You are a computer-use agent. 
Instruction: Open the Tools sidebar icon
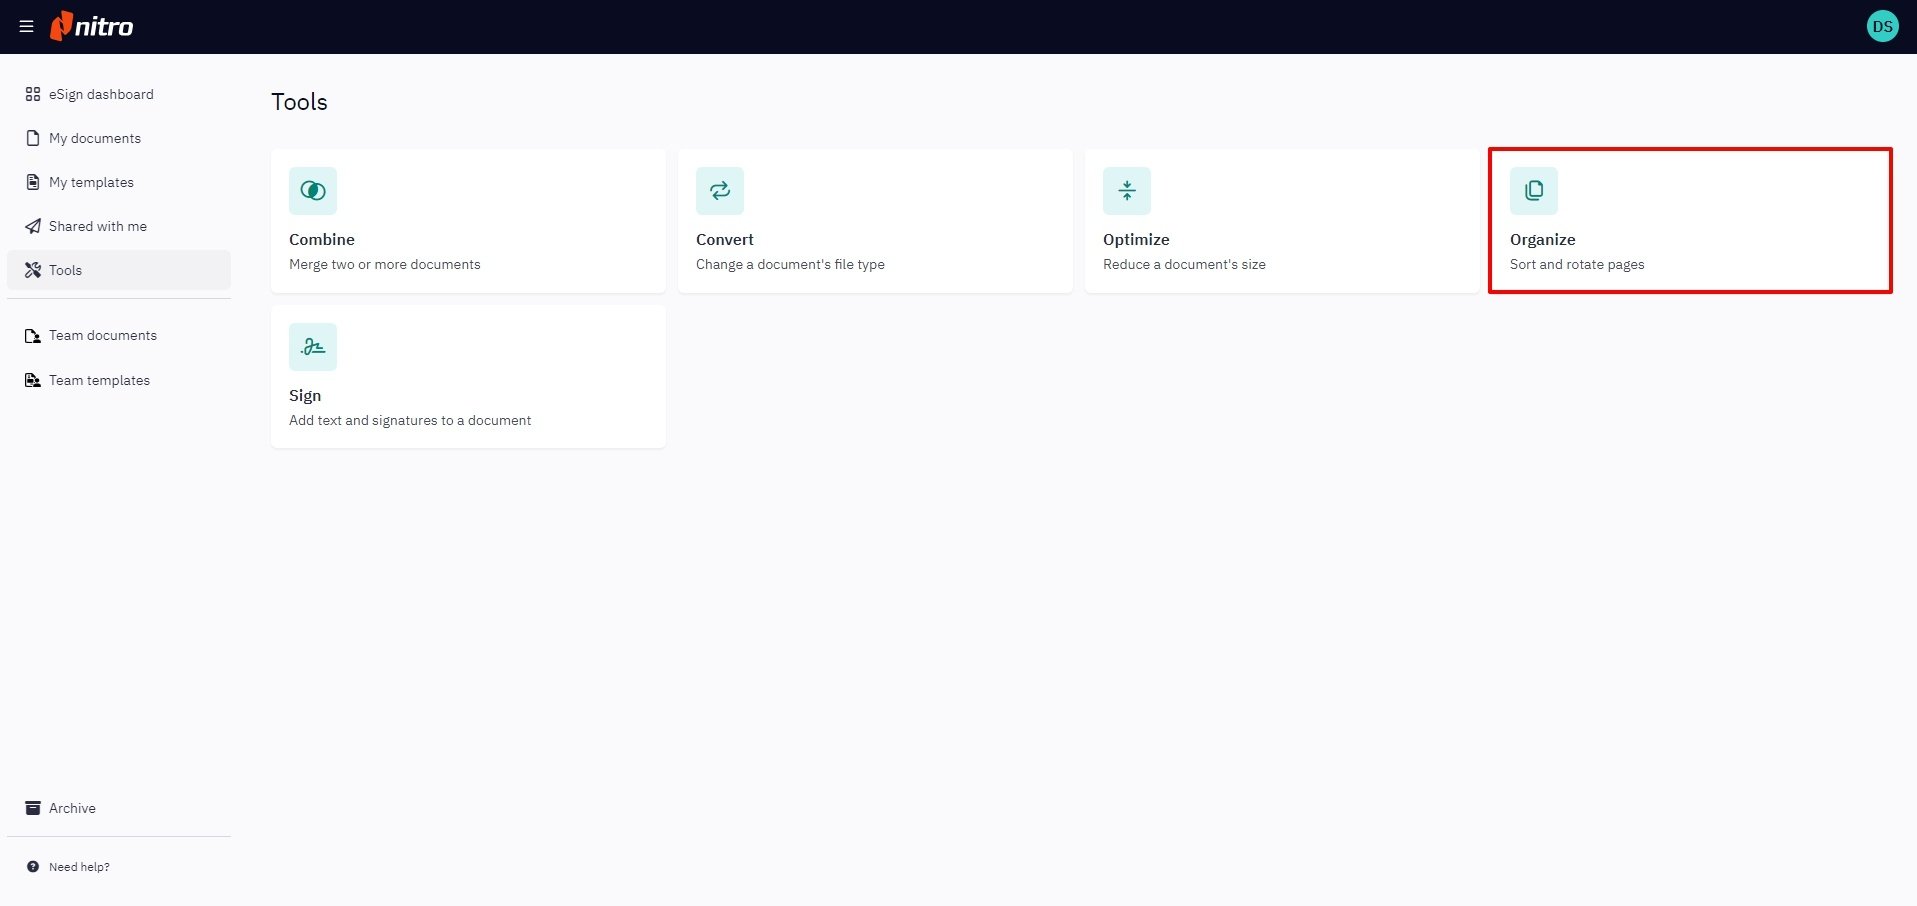[33, 270]
